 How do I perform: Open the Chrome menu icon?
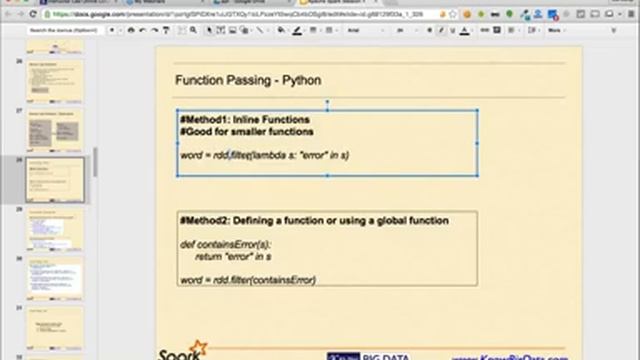[x=631, y=14]
